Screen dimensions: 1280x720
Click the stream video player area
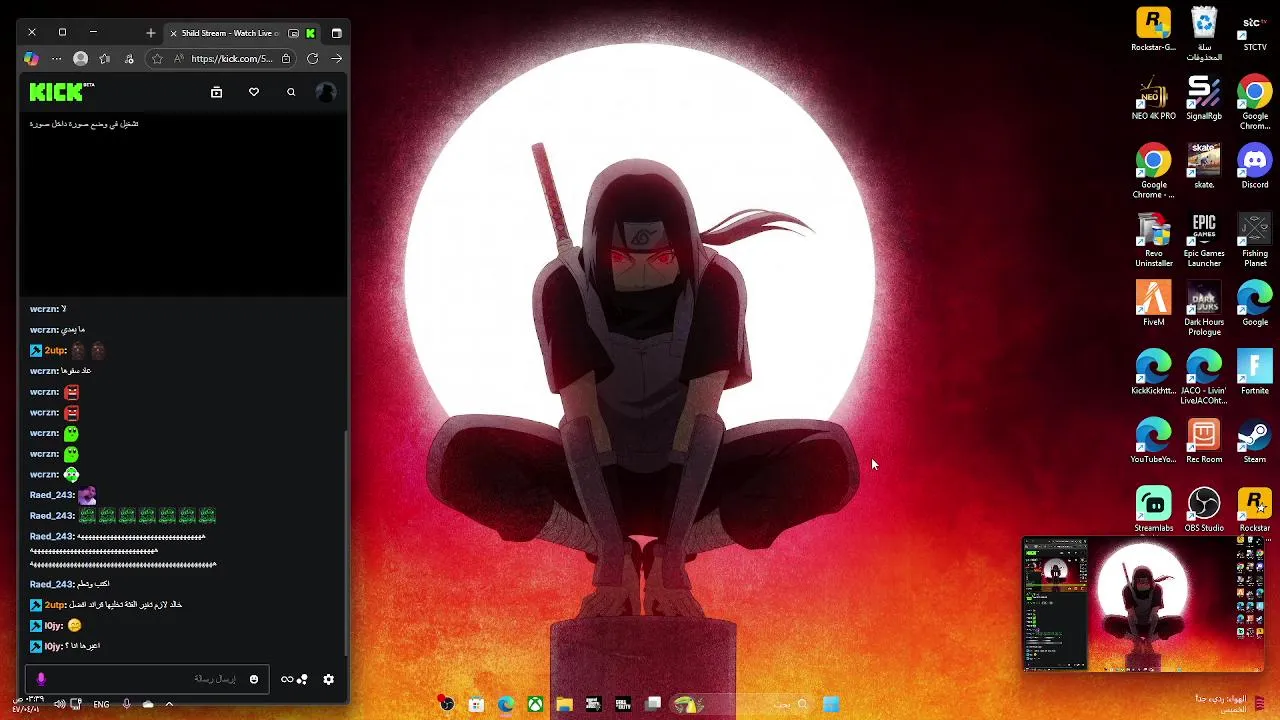(184, 205)
